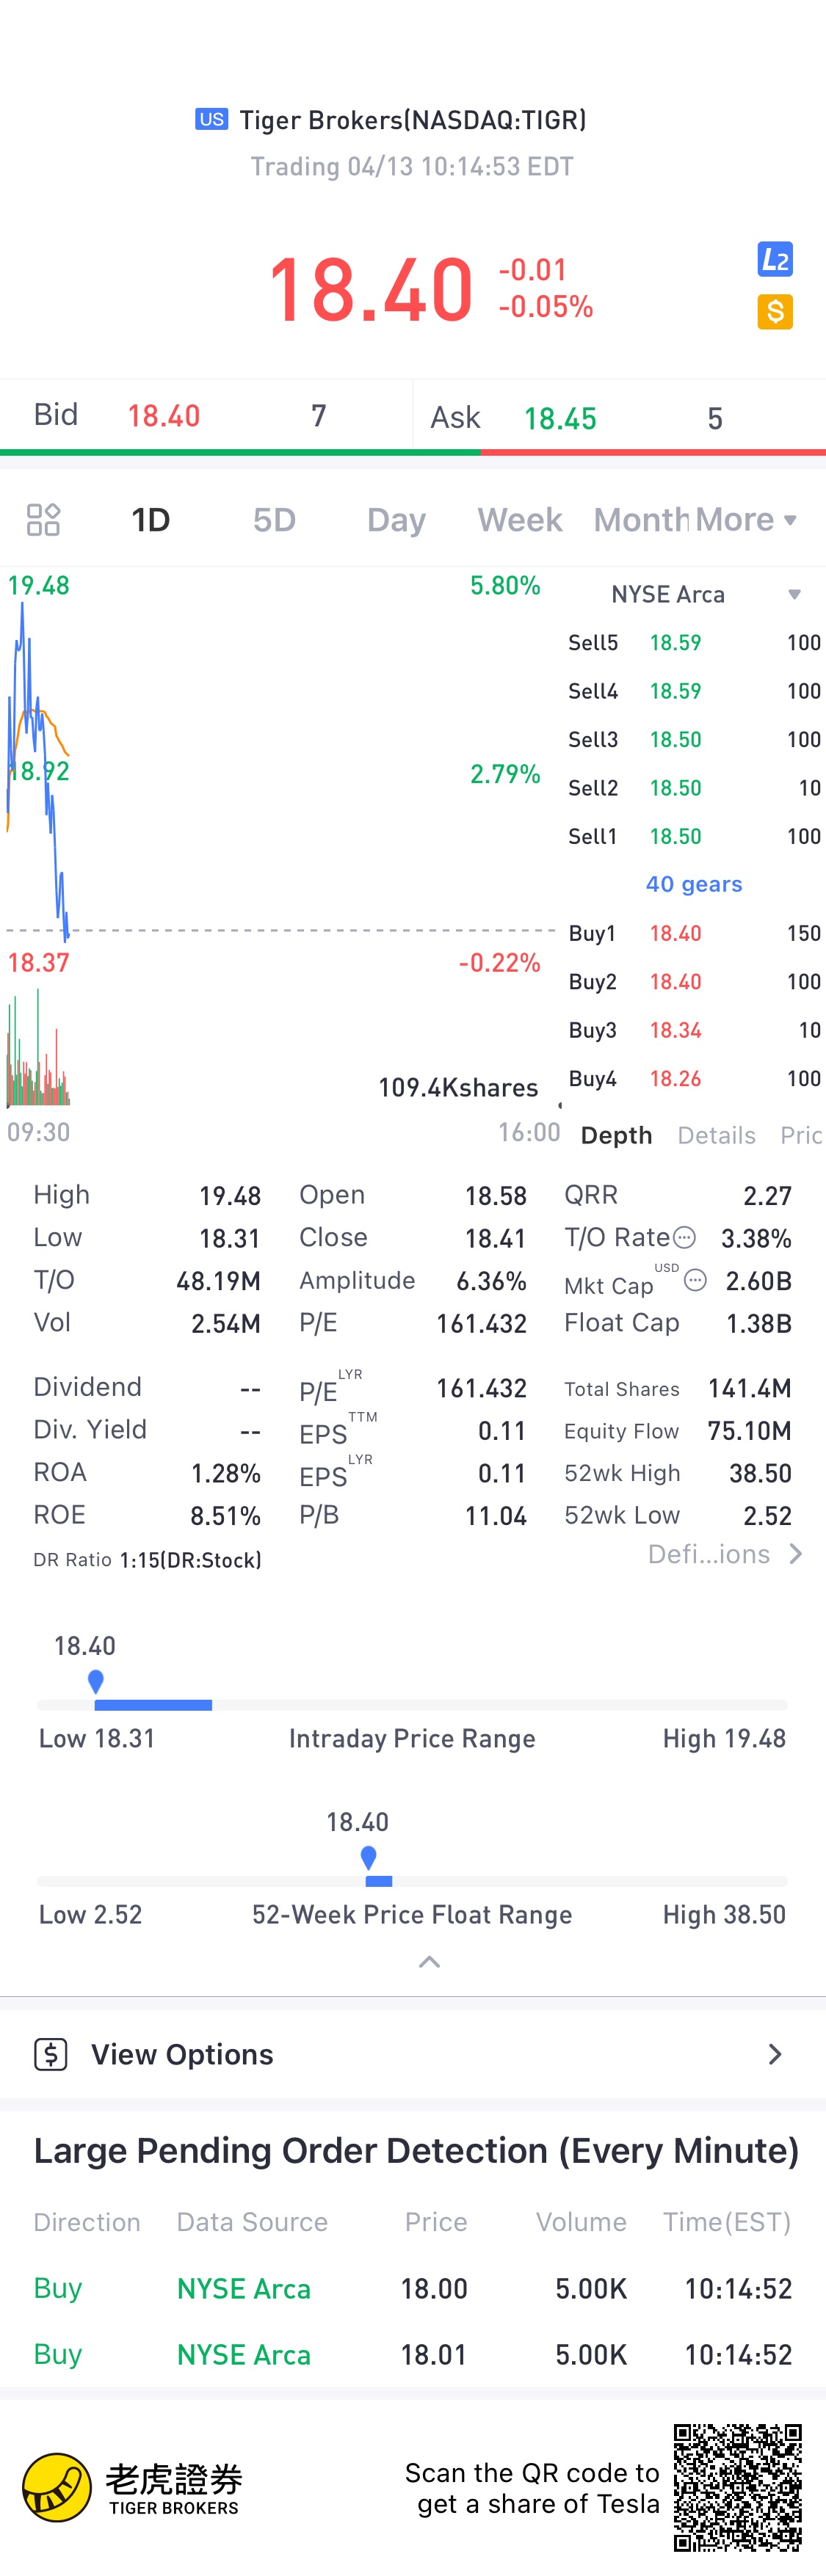Tap the orange dollar sign icon
This screenshot has width=826, height=2576.
point(775,312)
